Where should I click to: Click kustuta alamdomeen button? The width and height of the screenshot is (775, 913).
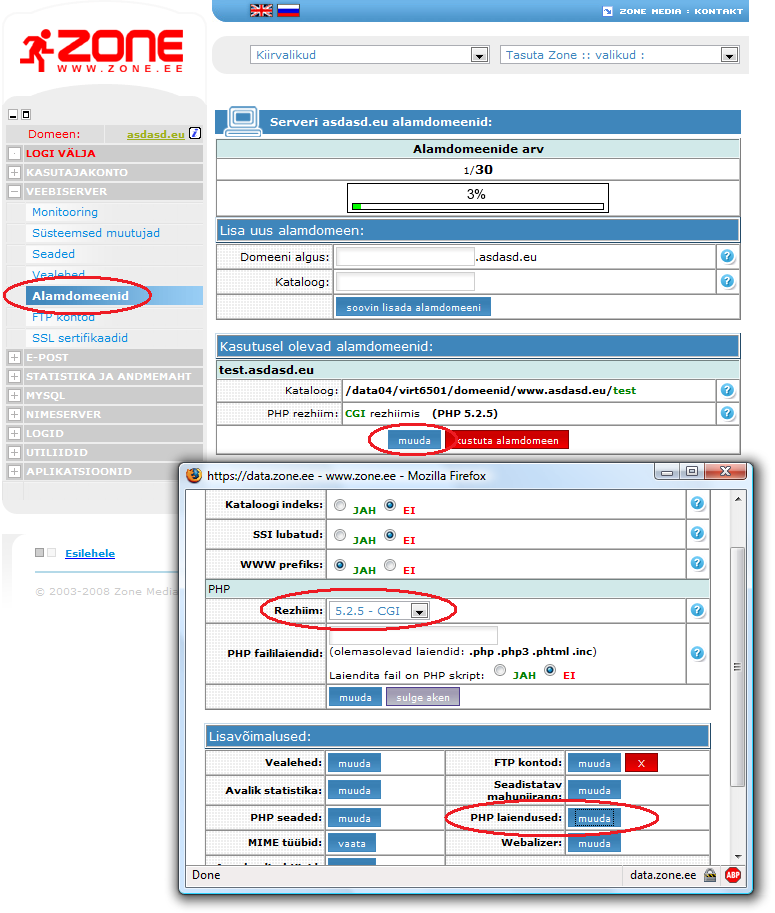coord(507,440)
